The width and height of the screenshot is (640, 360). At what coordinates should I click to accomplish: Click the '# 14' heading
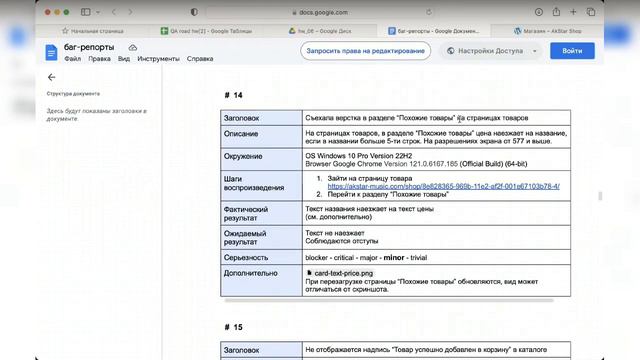[x=233, y=95]
